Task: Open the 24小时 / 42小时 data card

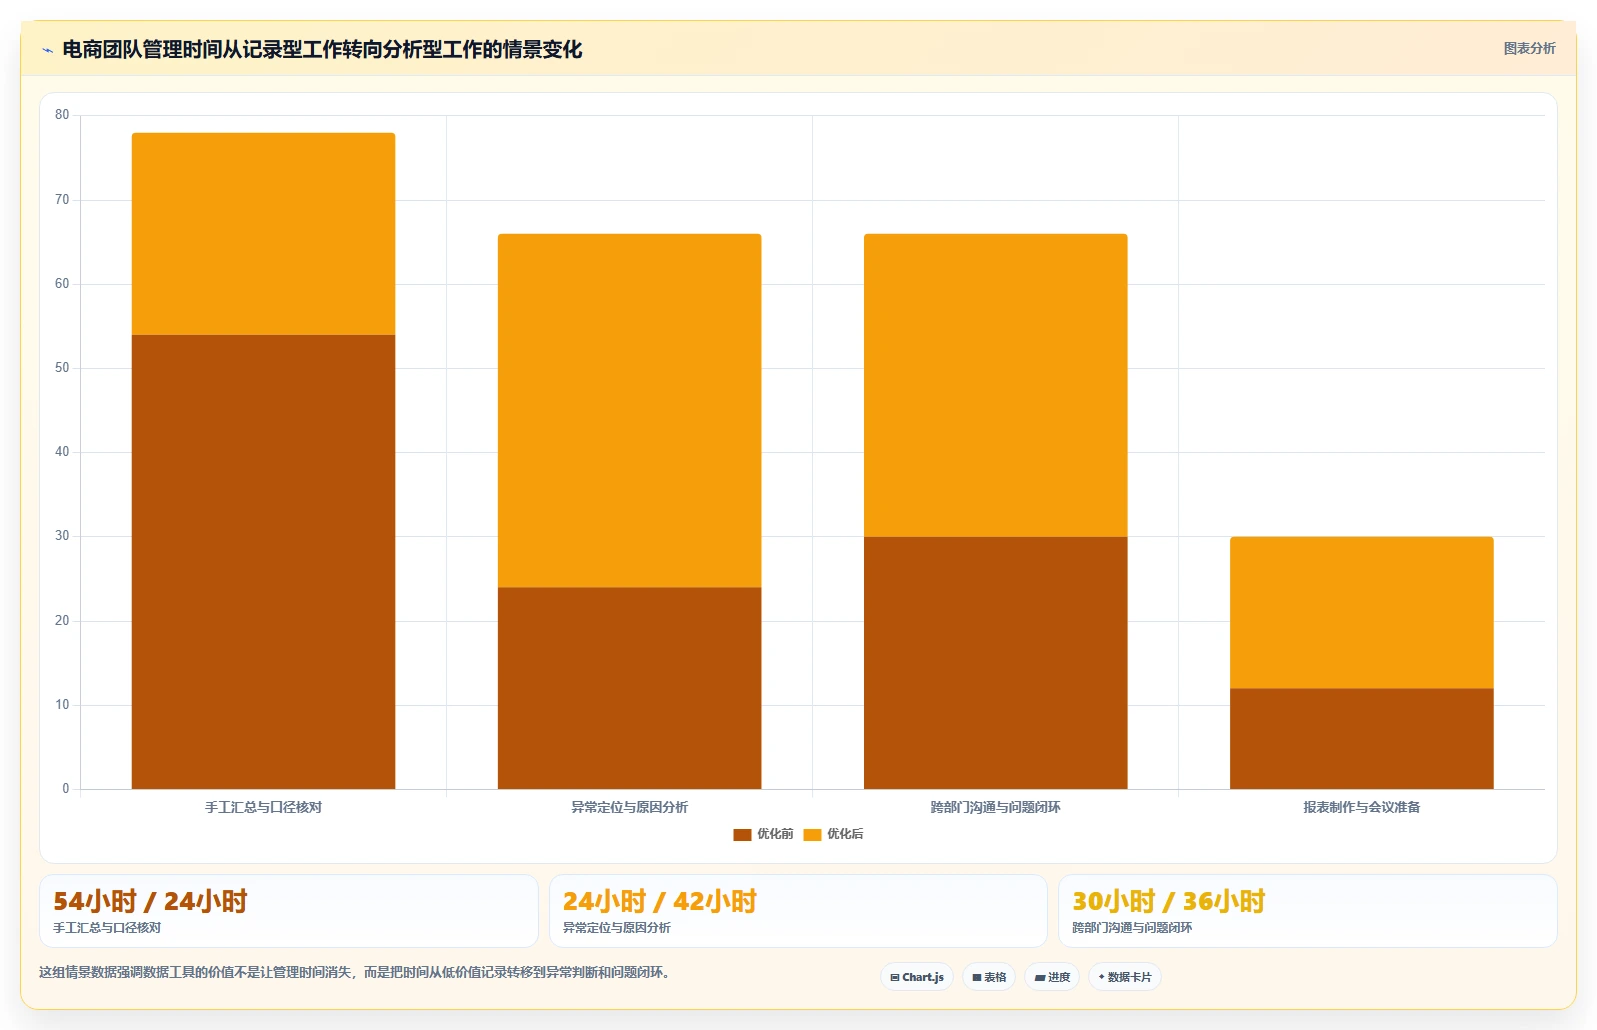Action: pos(798,911)
